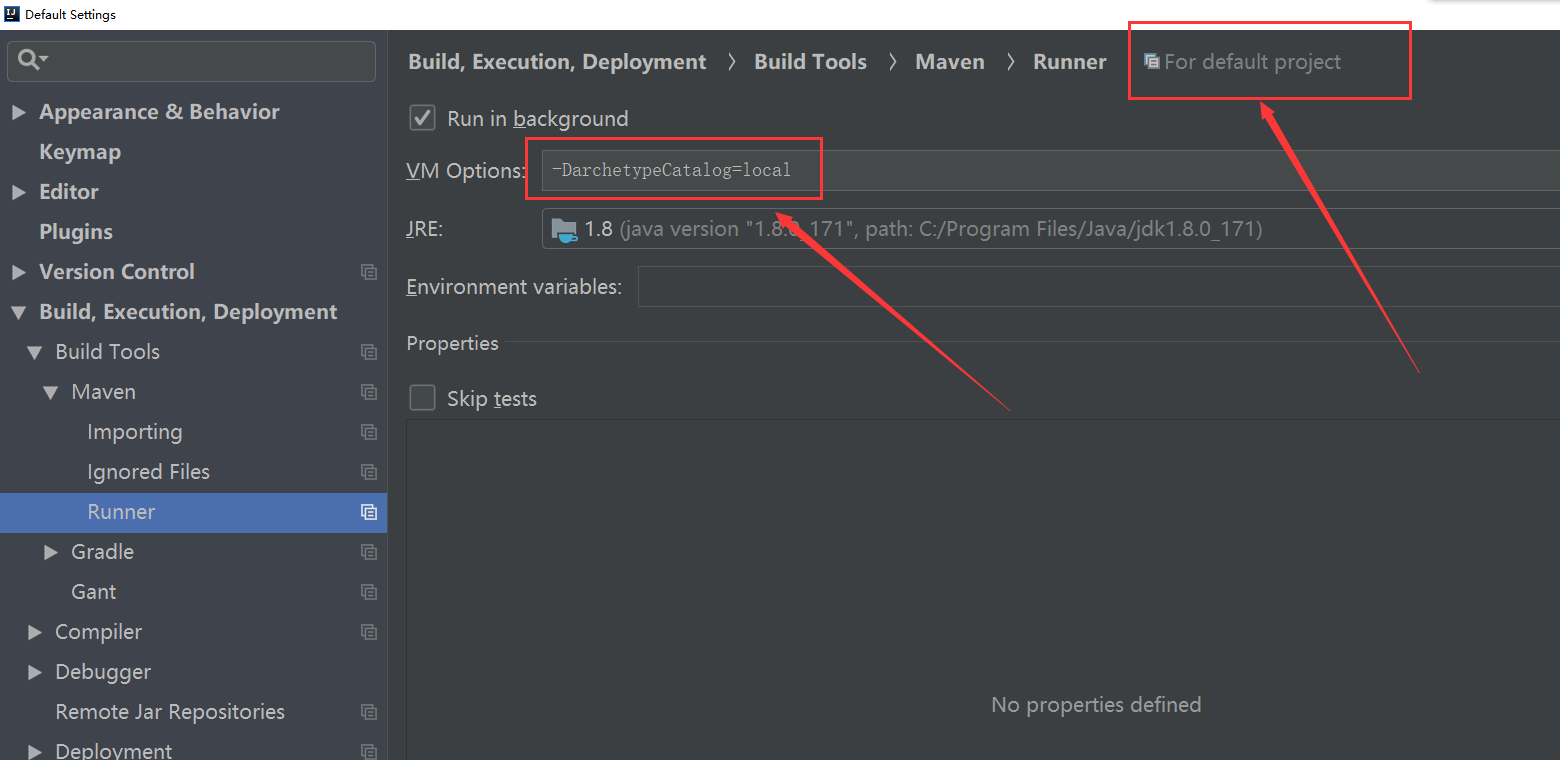Viewport: 1560px width, 760px height.
Task: Click the Build Tools breadcrumb
Action: pos(810,62)
